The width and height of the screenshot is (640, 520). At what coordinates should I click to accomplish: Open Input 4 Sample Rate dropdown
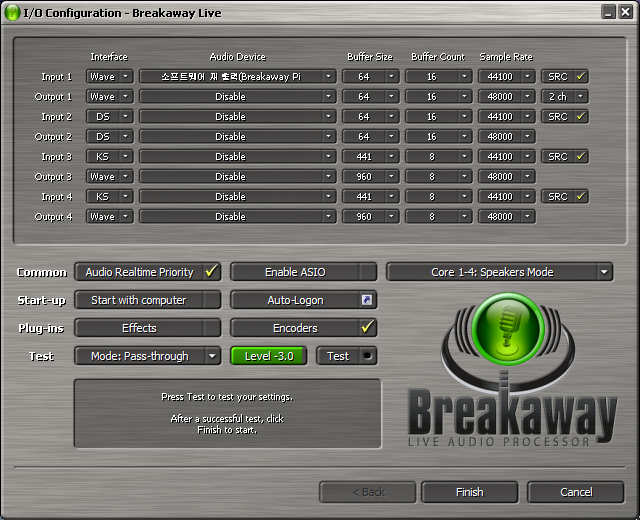tap(507, 196)
